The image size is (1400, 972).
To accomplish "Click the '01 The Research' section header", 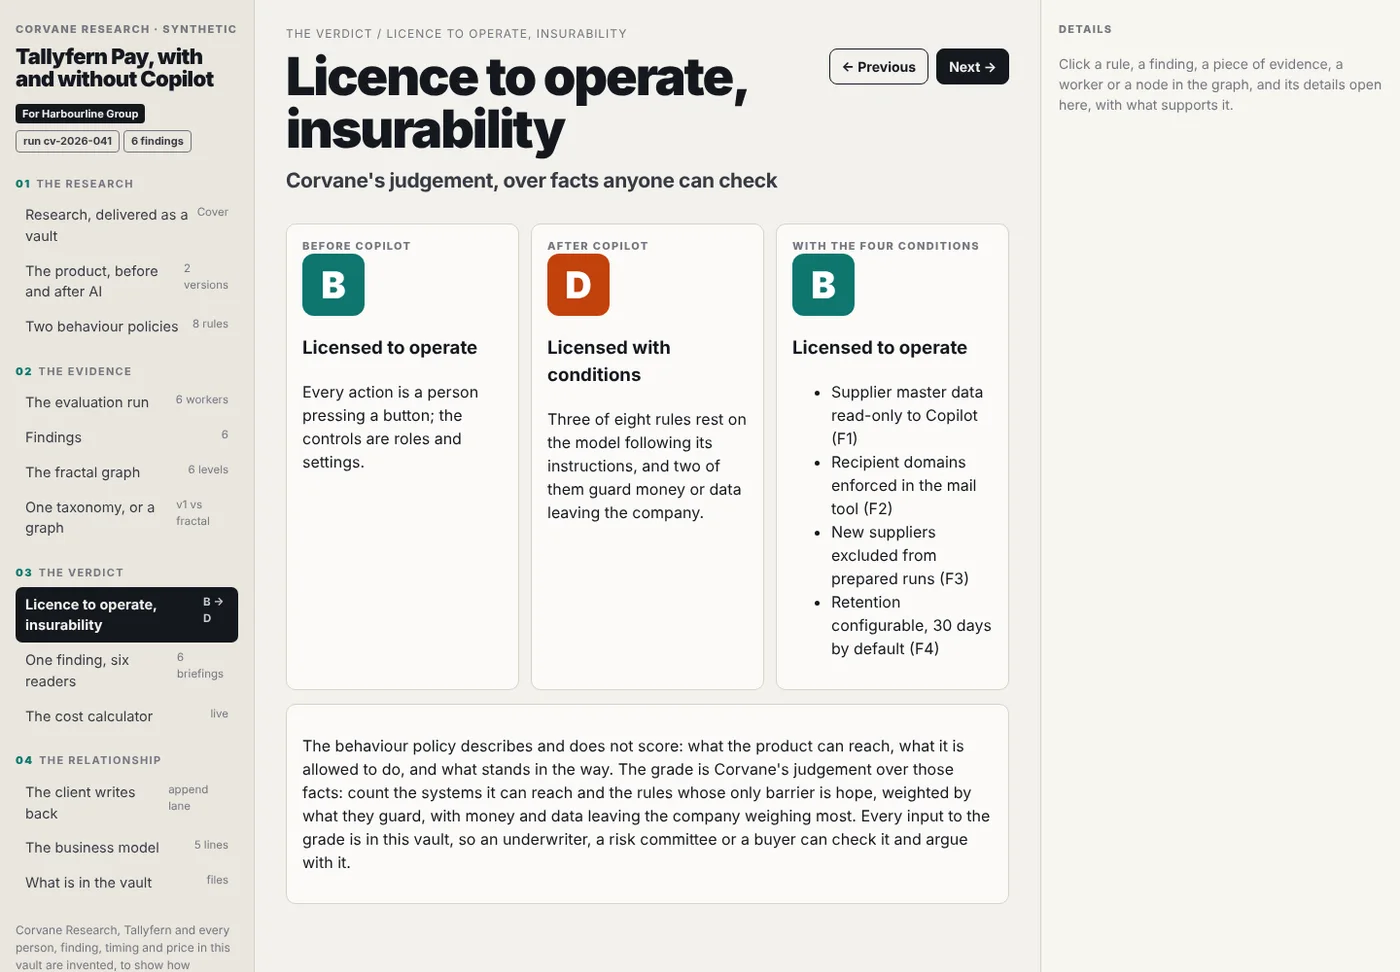I will [x=74, y=184].
